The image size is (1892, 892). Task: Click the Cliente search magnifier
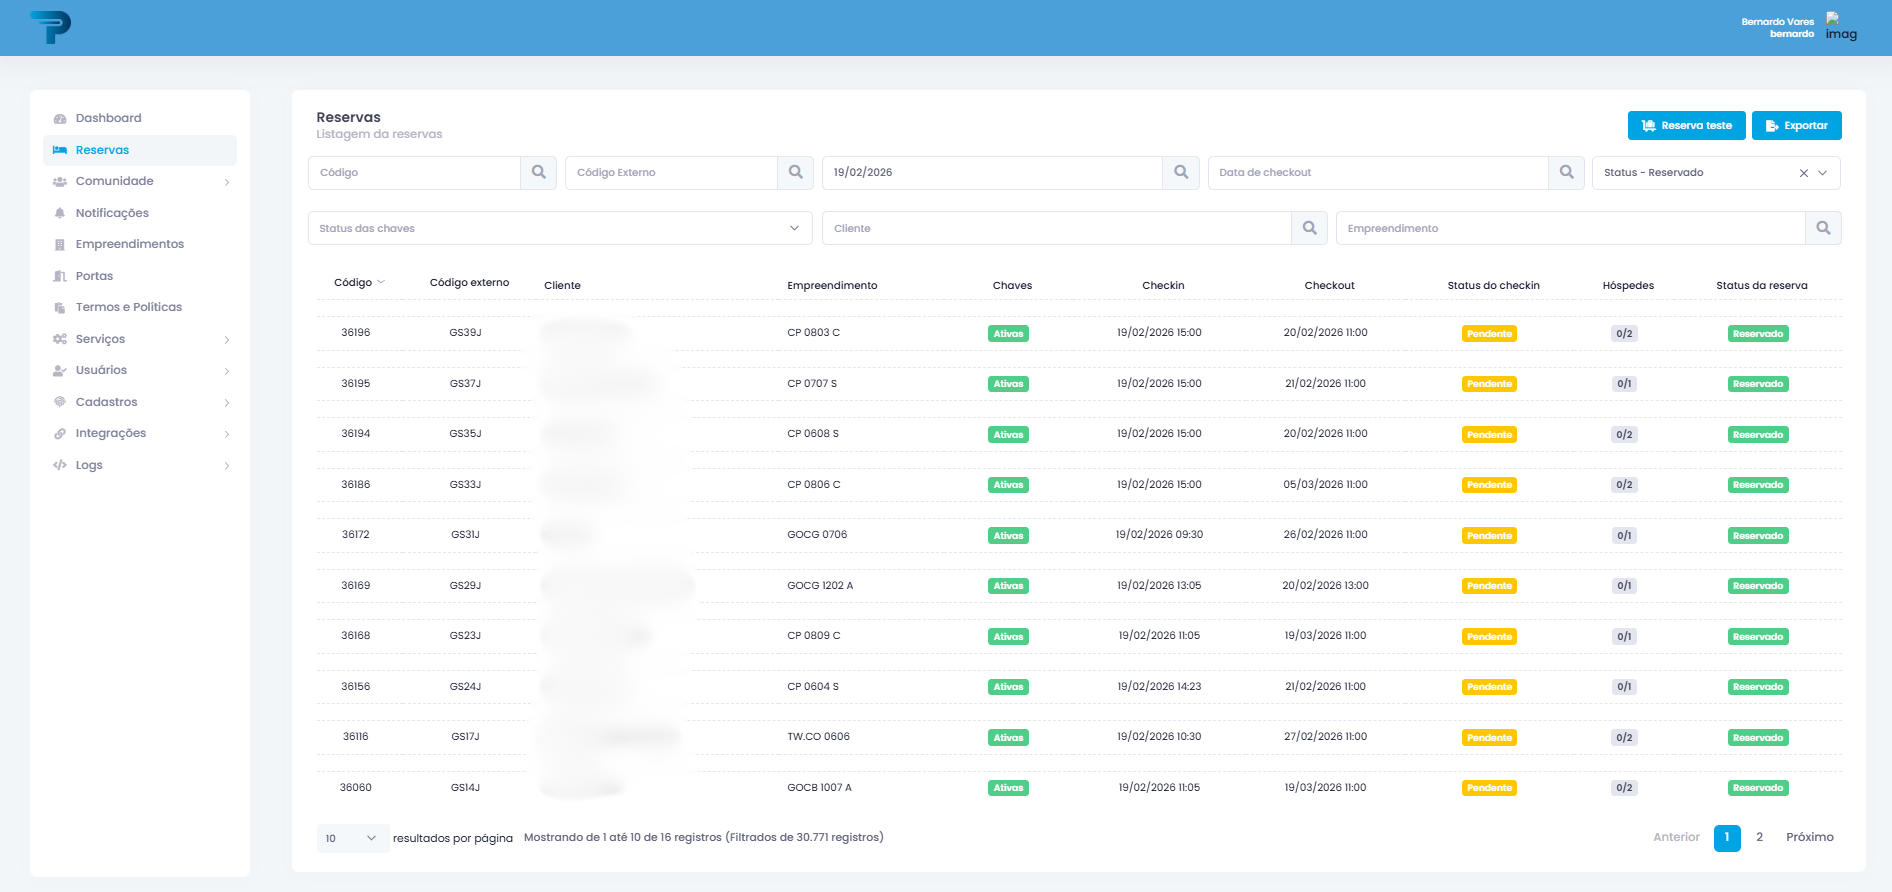[x=1310, y=229]
